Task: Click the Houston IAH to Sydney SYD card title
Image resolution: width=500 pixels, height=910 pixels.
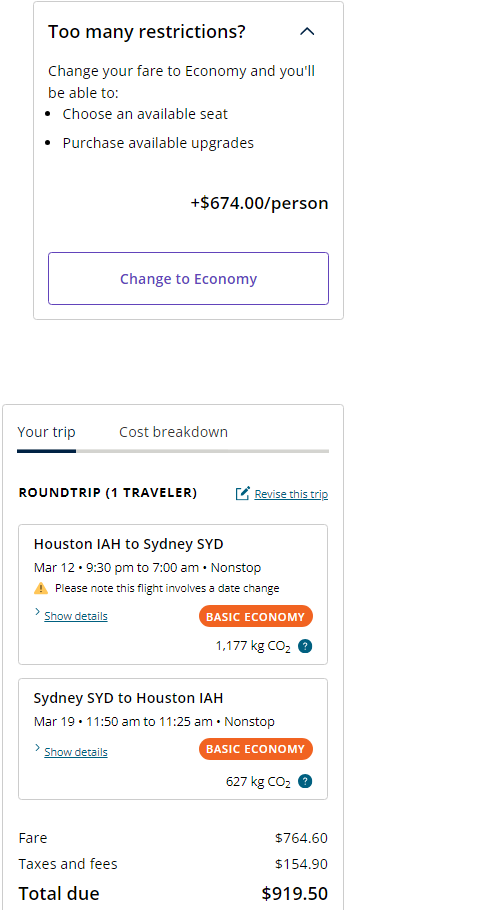Action: [x=129, y=544]
